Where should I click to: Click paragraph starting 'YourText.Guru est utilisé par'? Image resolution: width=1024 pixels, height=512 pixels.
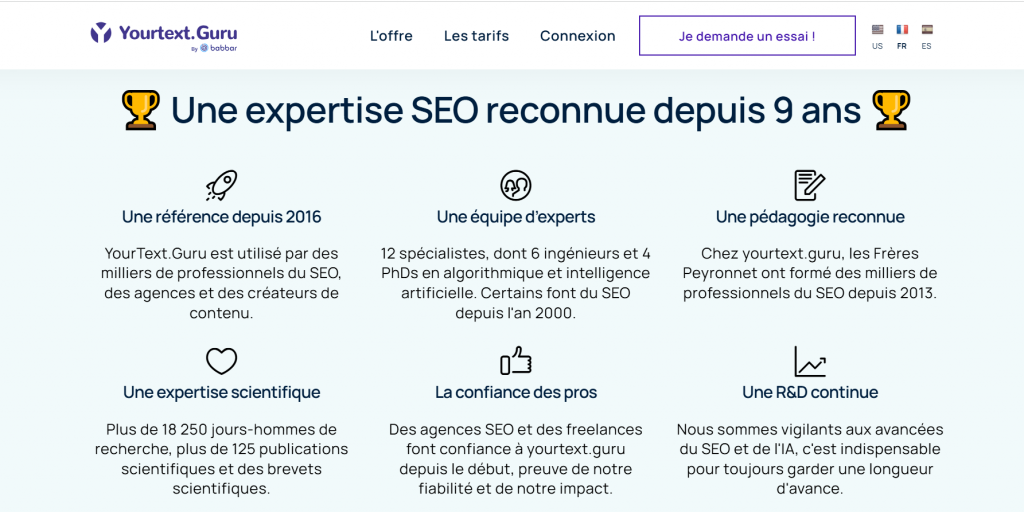click(221, 283)
